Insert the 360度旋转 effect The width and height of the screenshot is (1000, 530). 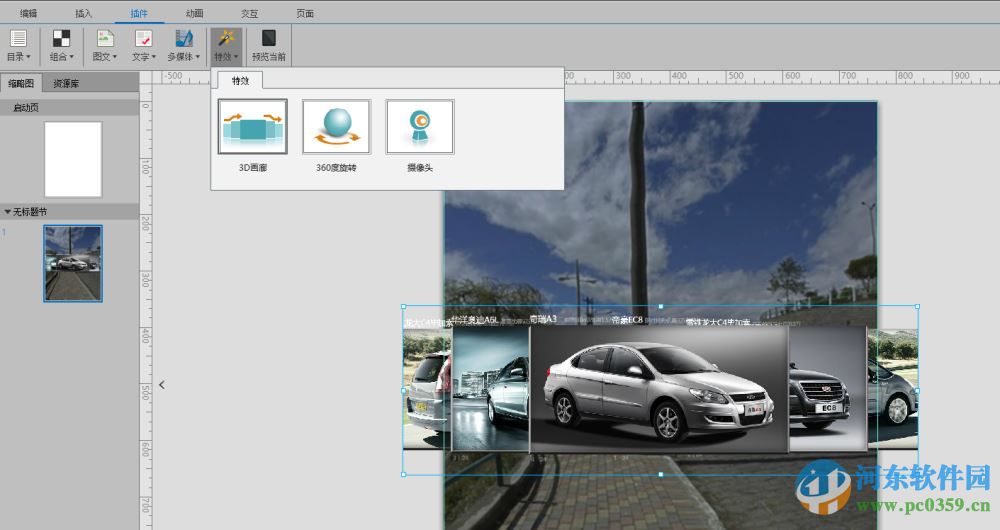tap(336, 126)
